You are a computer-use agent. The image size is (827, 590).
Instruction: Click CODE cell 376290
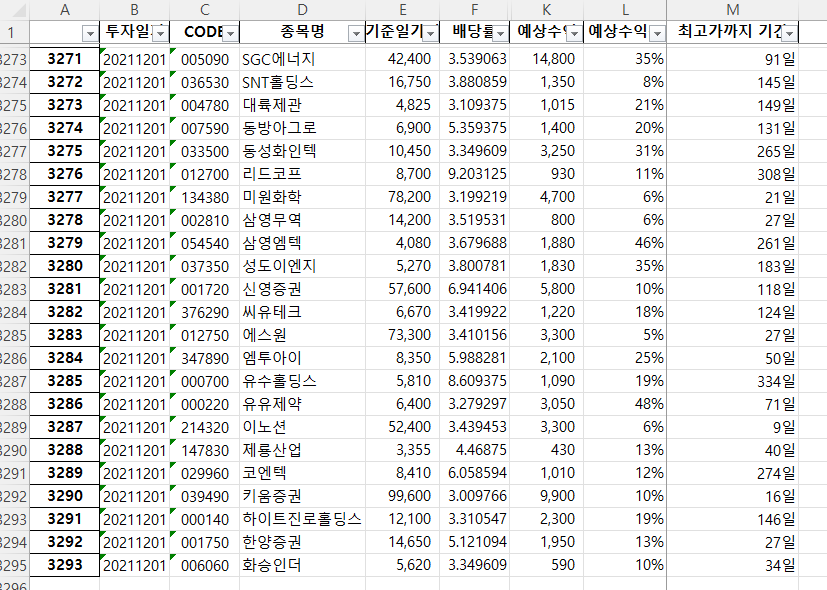coord(205,312)
